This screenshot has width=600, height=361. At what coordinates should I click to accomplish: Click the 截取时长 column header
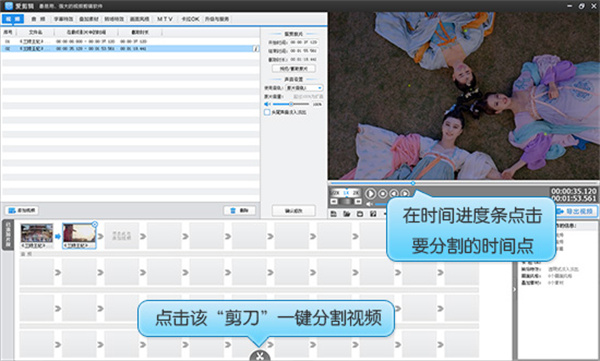point(140,32)
